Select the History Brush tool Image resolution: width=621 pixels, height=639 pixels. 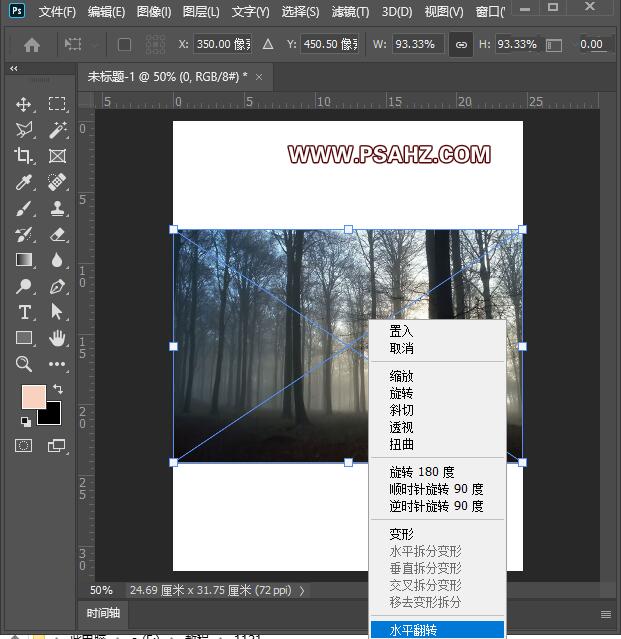coord(24,234)
